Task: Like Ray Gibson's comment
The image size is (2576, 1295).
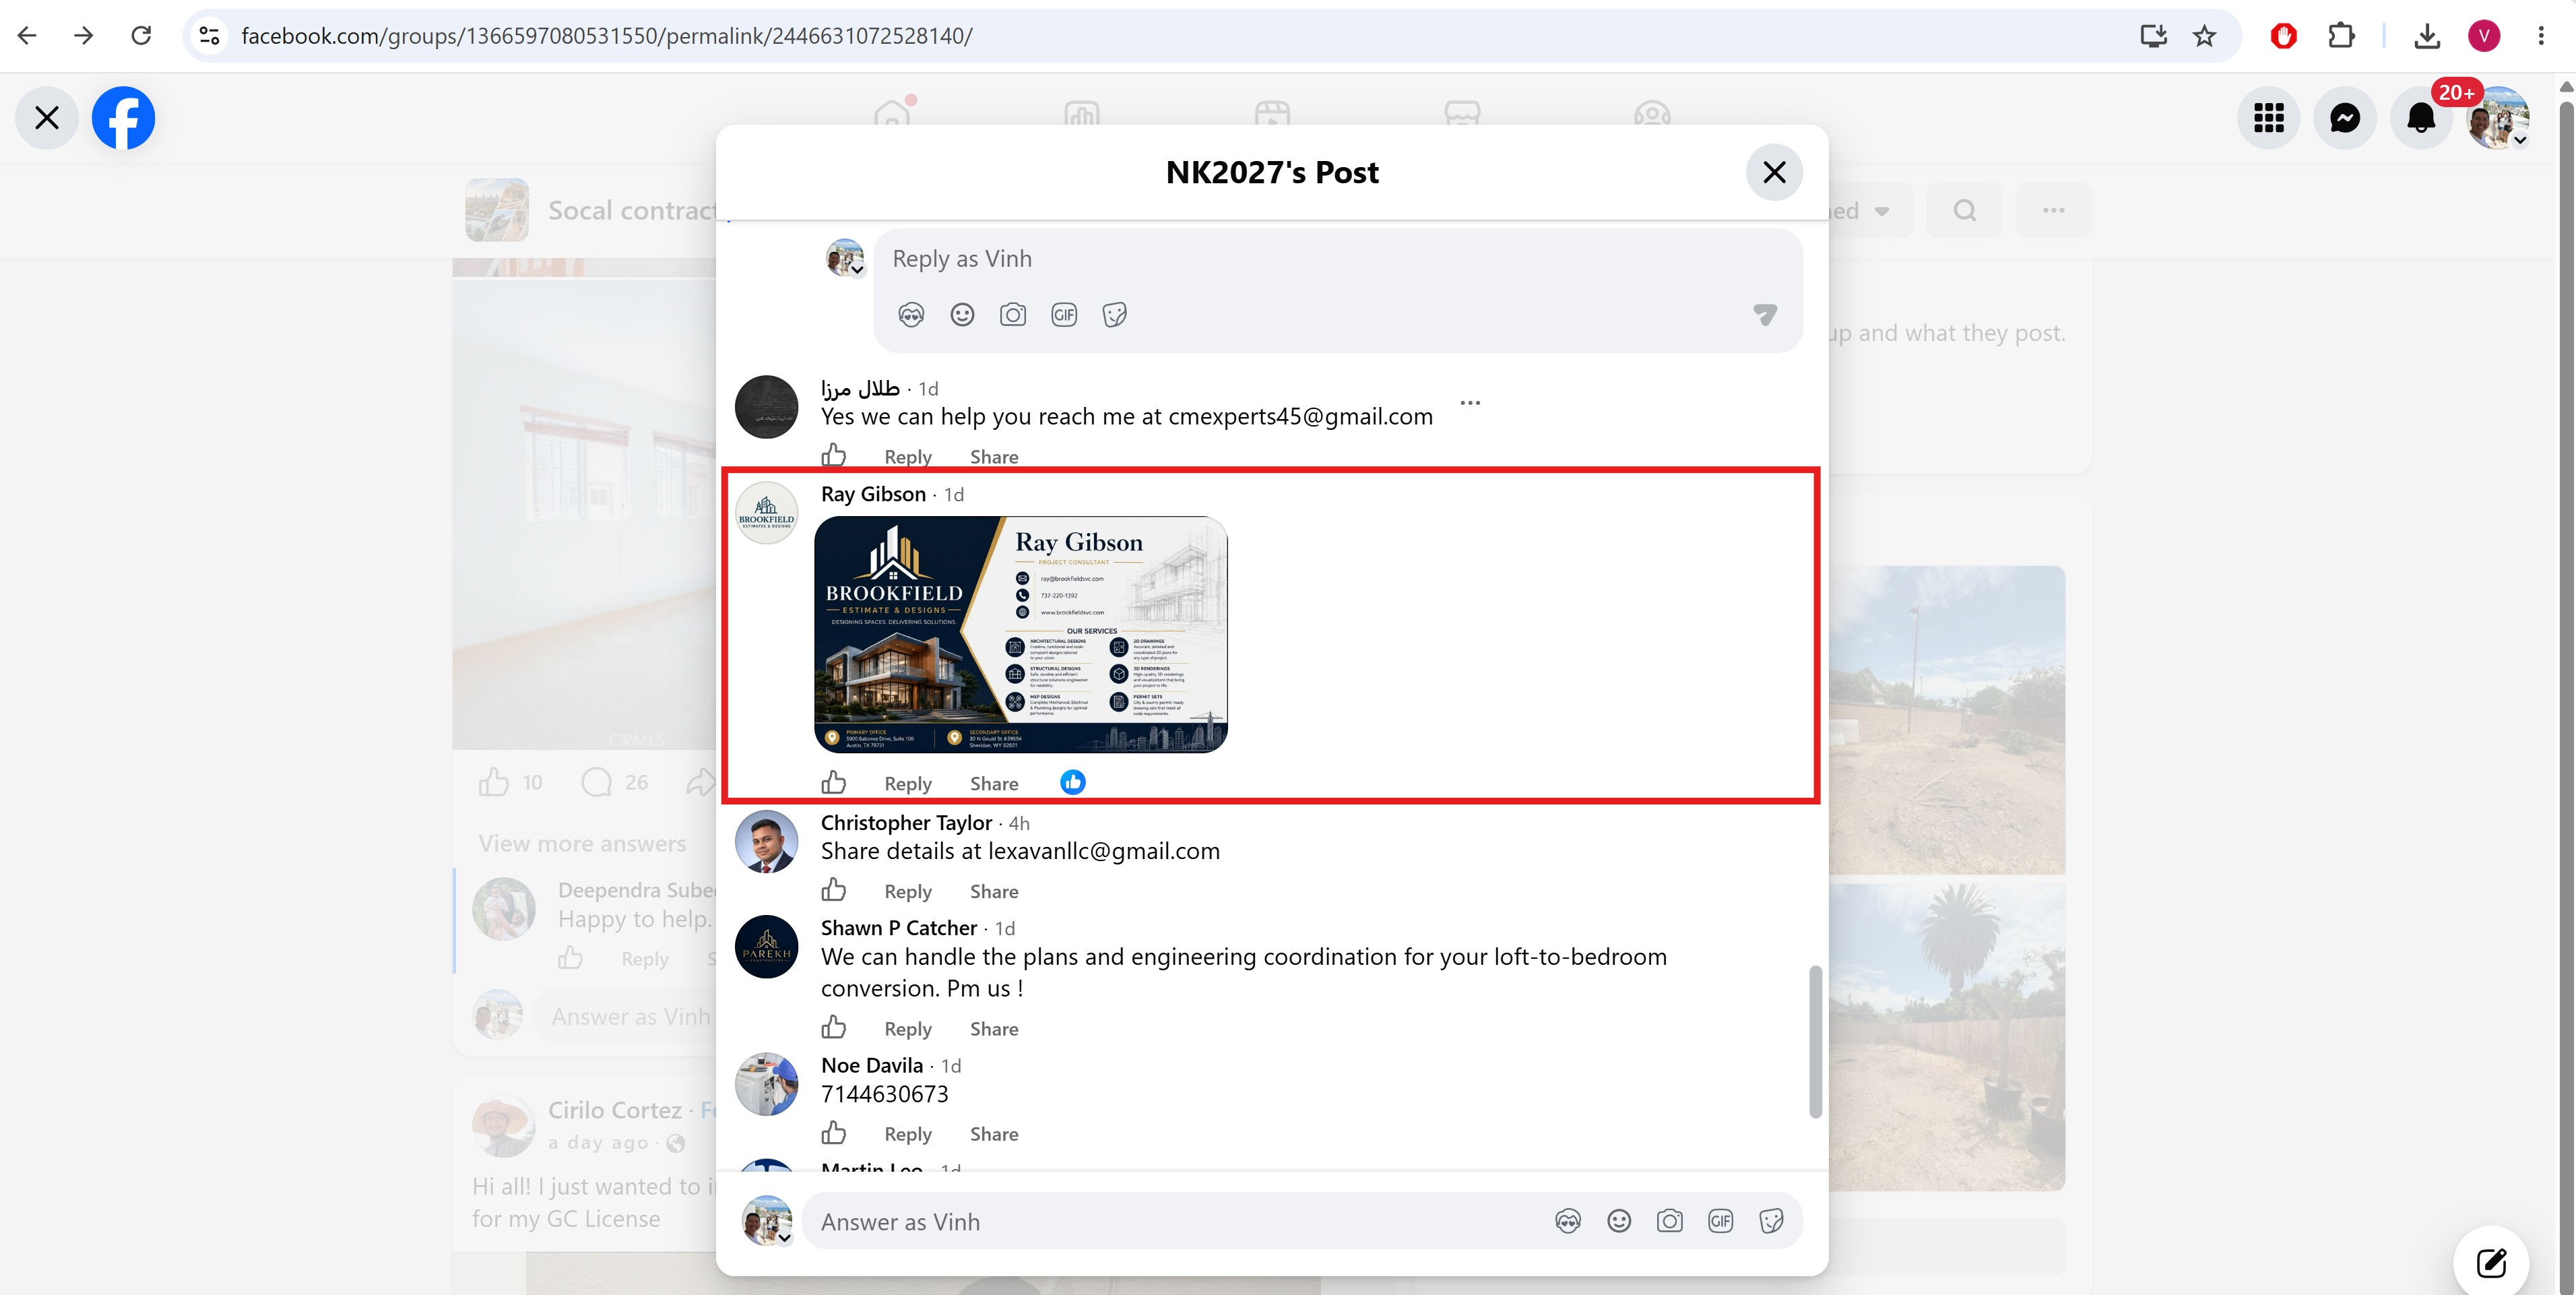Action: pos(834,783)
